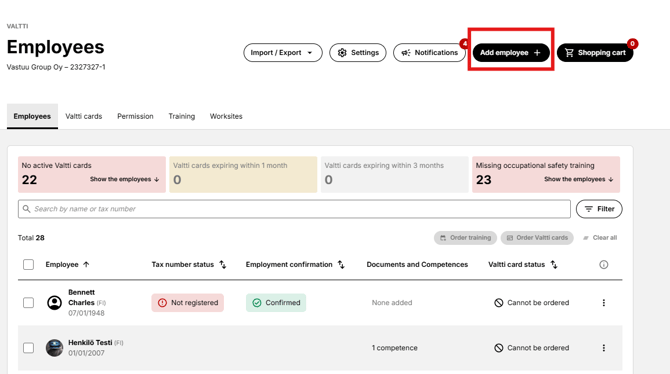The width and height of the screenshot is (670, 374).
Task: Select the Bennett Charles row checkbox
Action: click(x=28, y=303)
